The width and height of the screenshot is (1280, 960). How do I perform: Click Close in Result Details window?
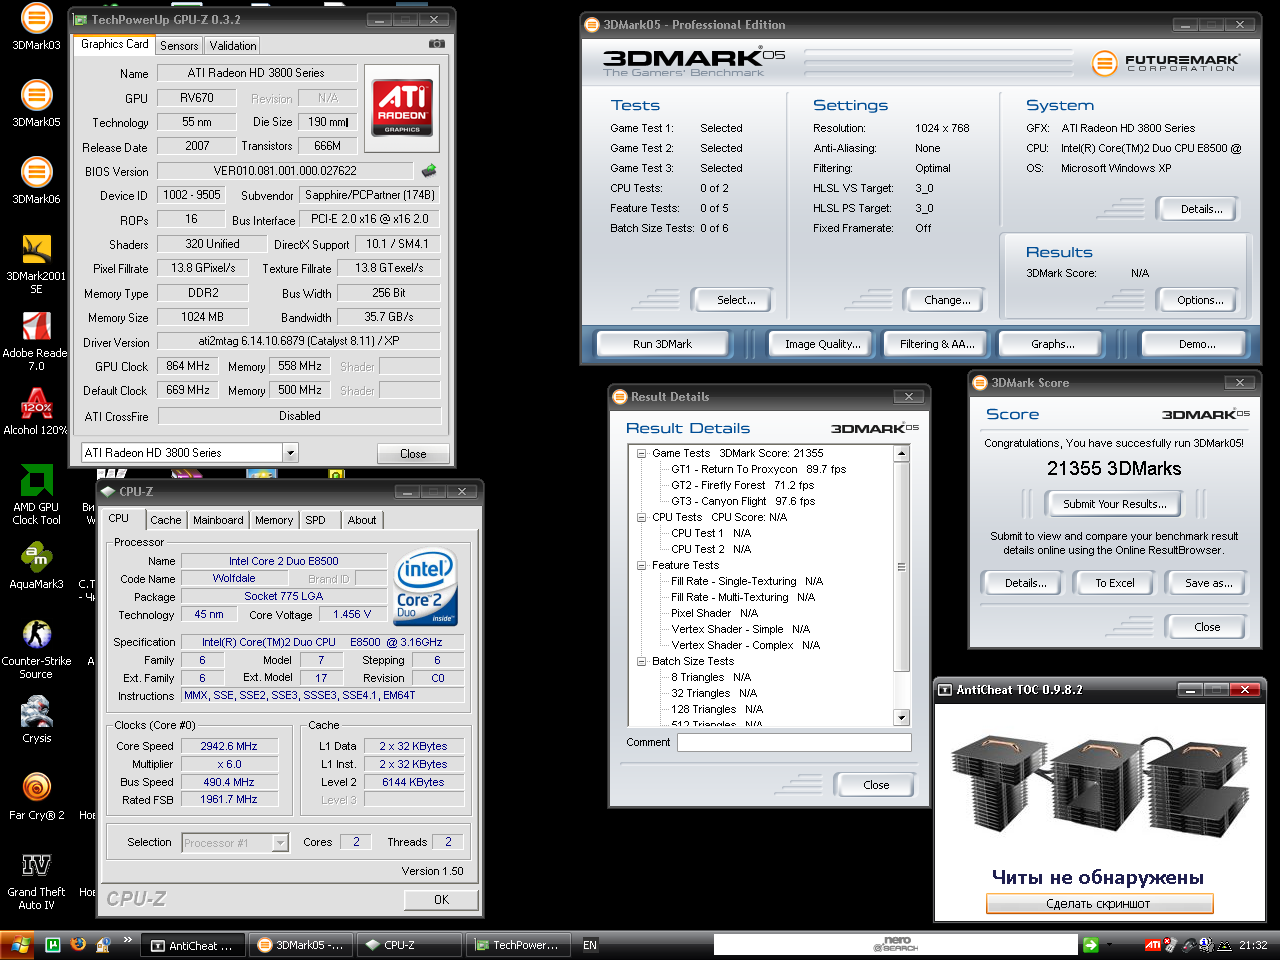point(876,785)
